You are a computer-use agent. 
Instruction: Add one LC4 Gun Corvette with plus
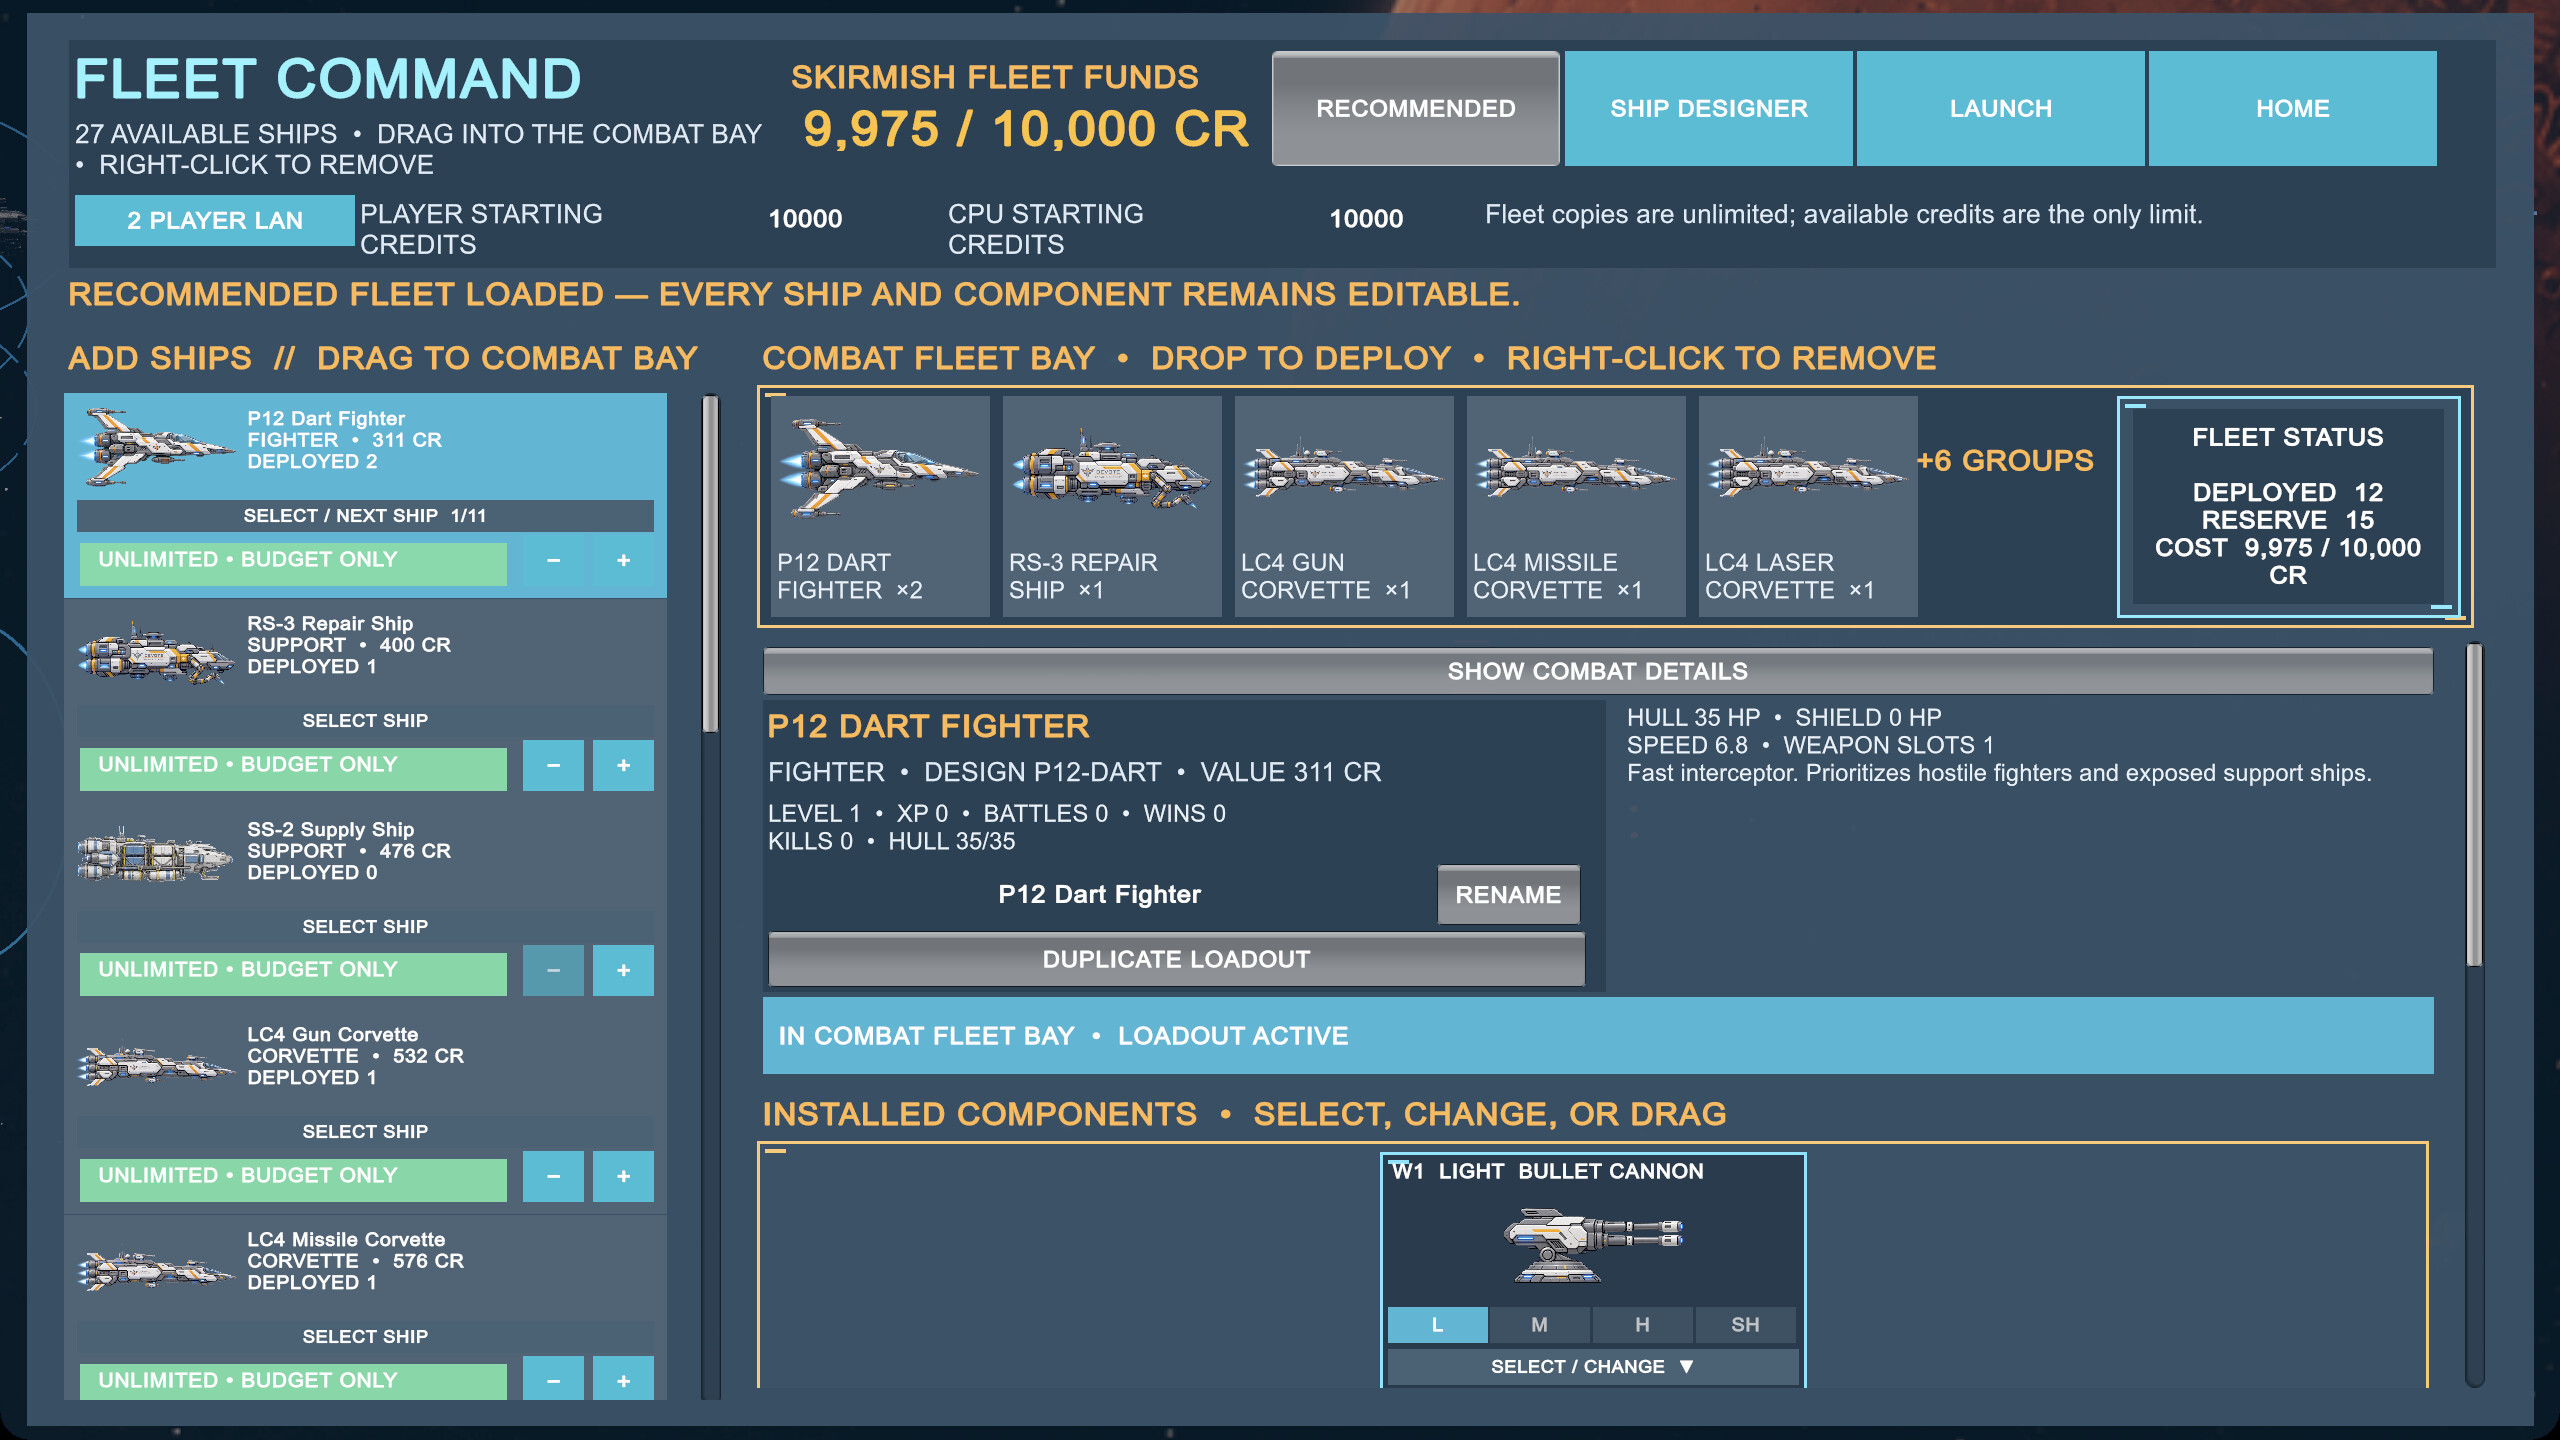623,1177
